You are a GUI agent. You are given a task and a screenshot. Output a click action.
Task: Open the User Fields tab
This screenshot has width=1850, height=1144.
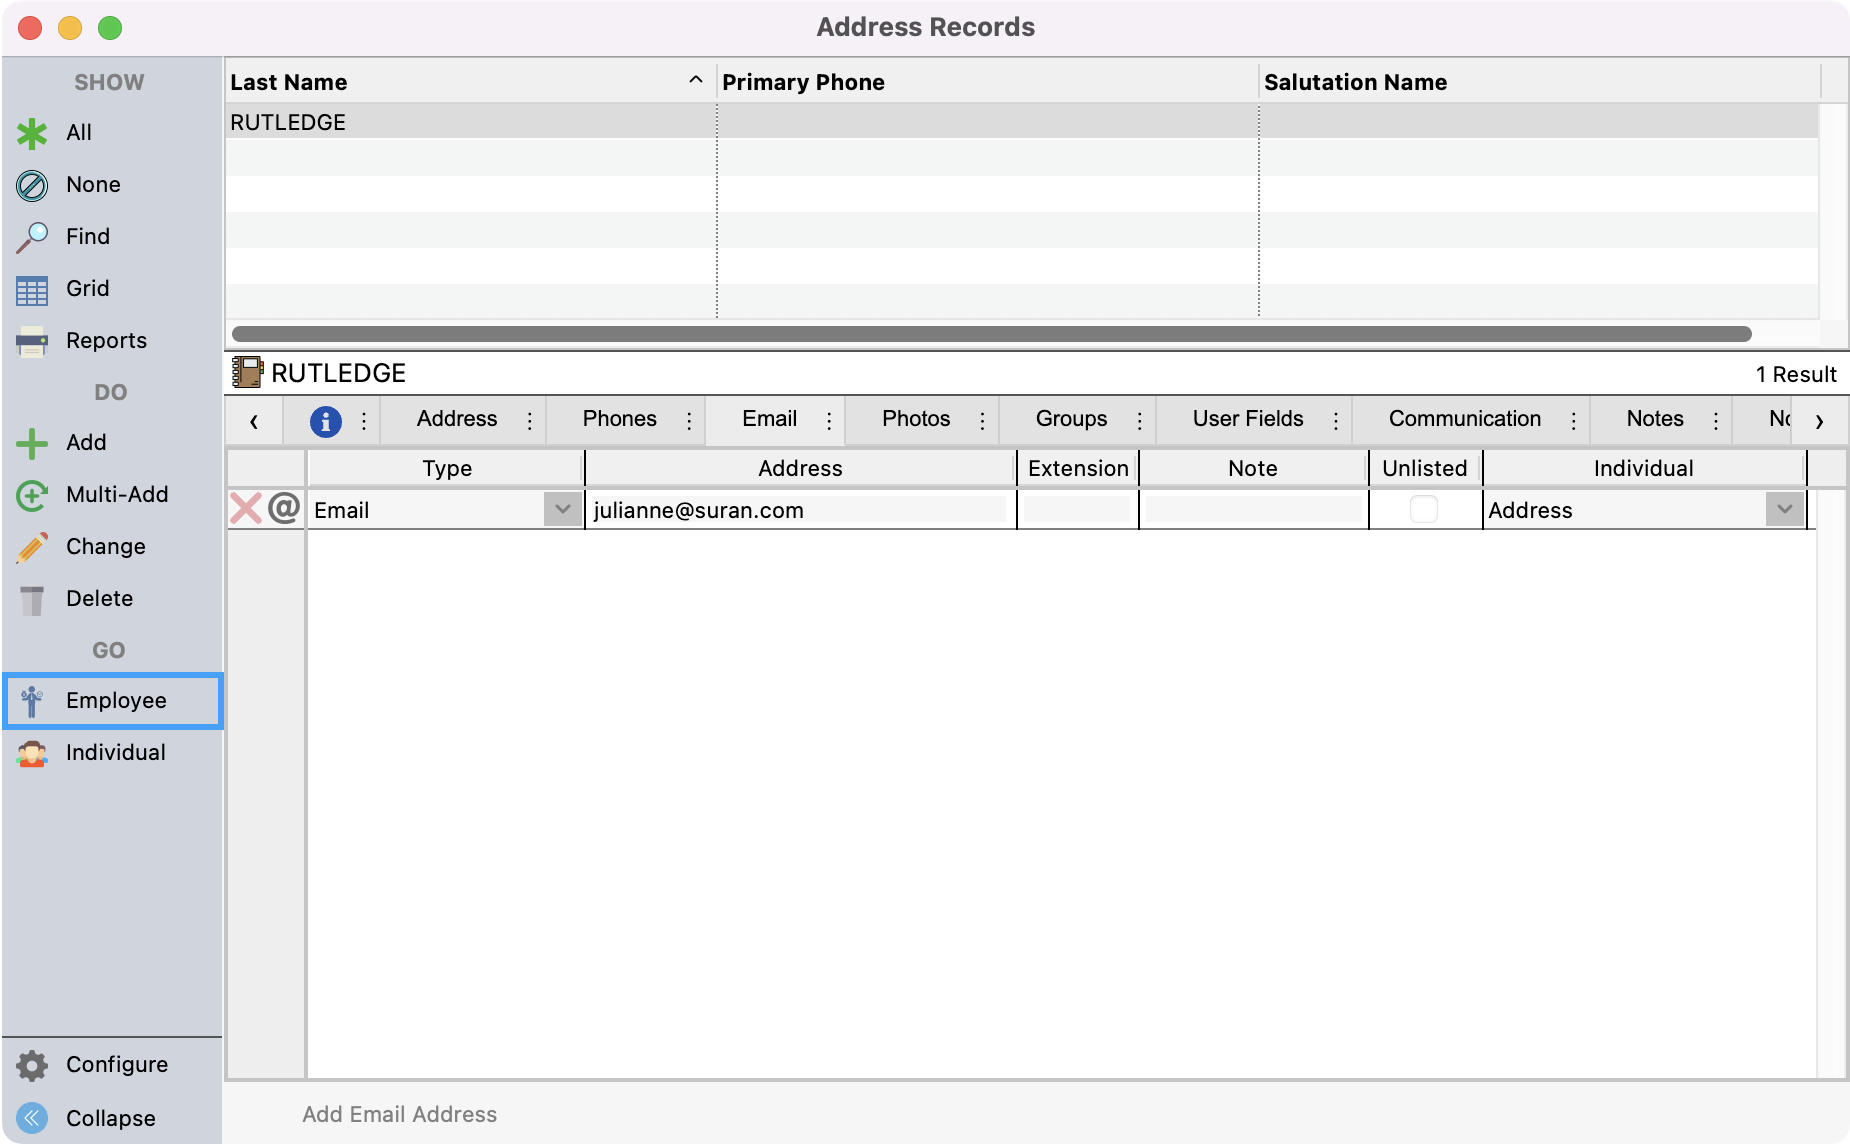click(1247, 419)
